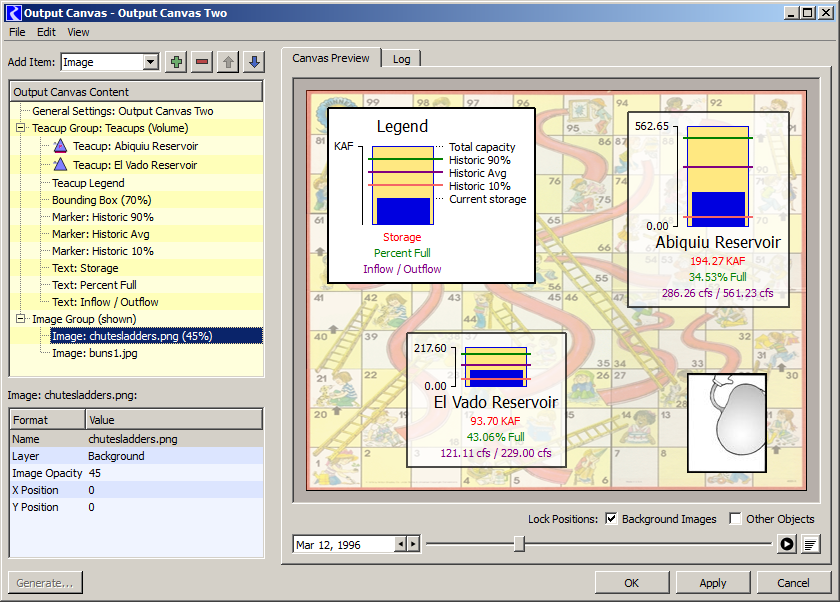Click the Mar 12, 1996 date field
Screen dimensions: 840x602
(x=344, y=545)
